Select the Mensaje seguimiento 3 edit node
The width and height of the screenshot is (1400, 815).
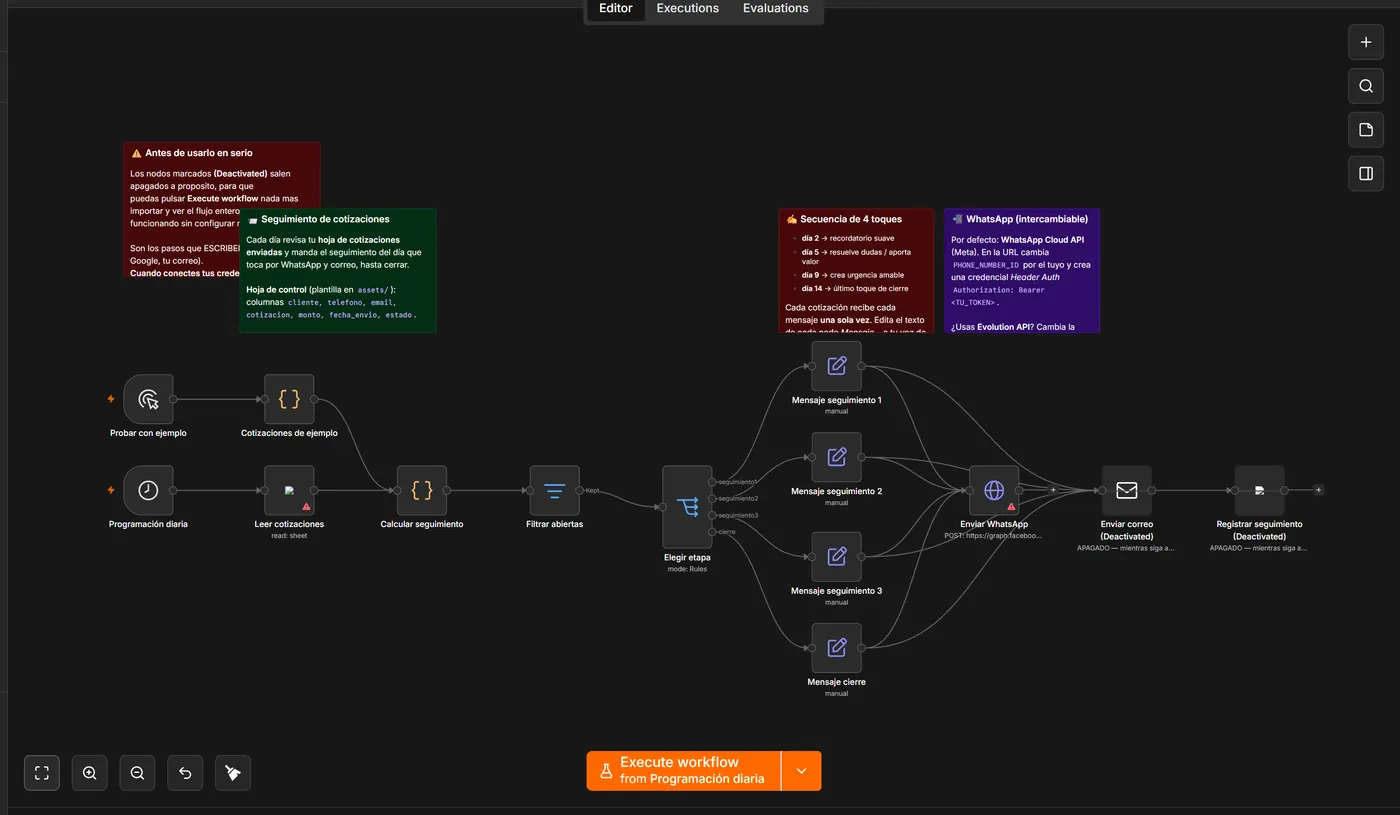tap(836, 556)
